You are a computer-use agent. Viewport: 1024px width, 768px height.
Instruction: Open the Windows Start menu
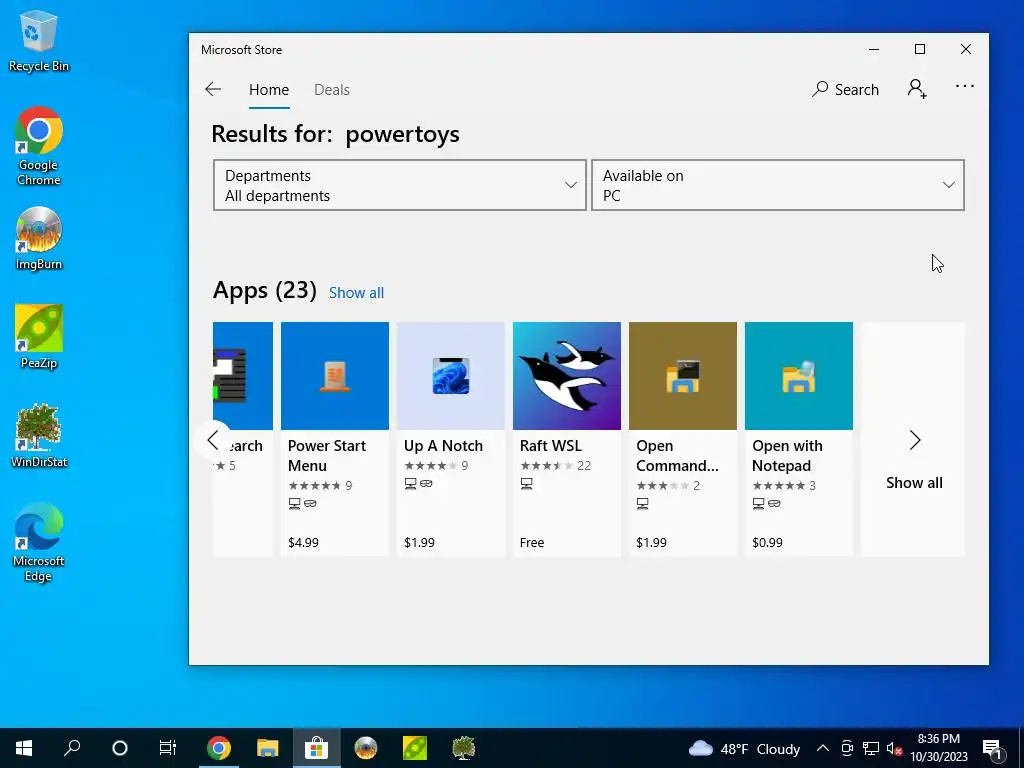[24, 748]
